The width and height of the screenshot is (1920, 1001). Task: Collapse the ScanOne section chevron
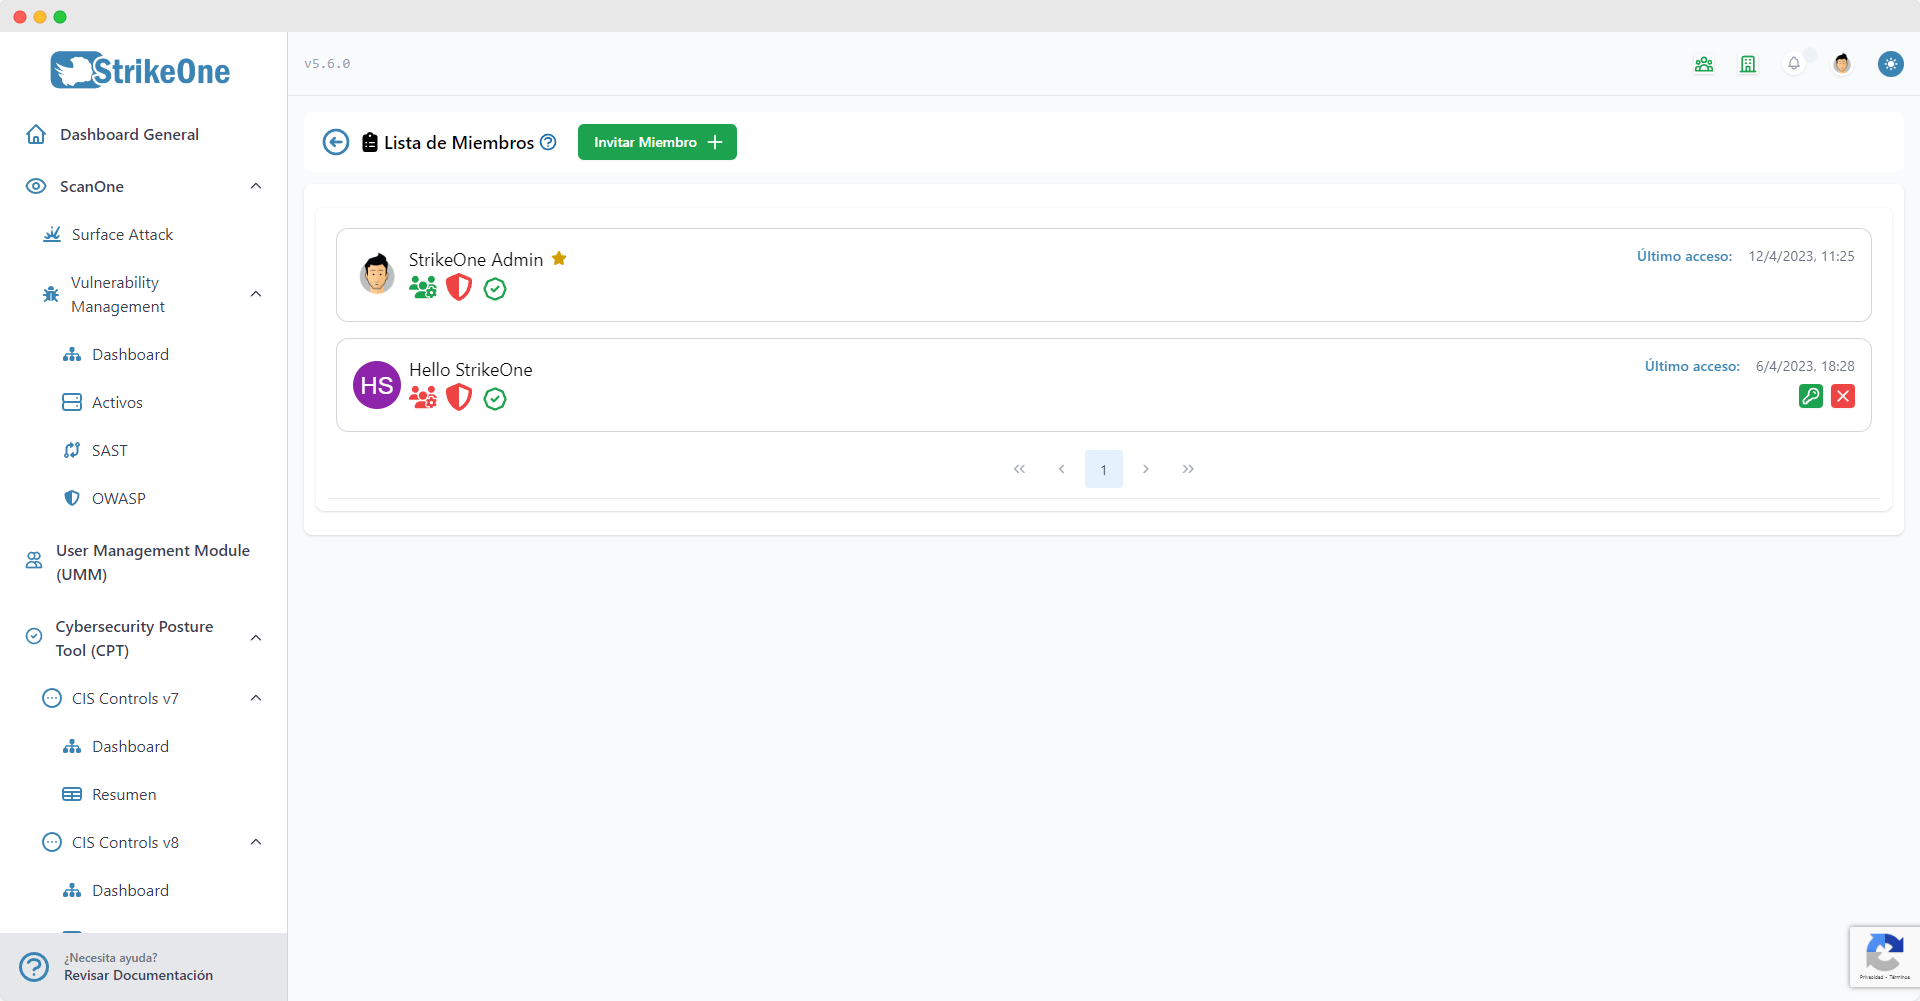point(256,186)
